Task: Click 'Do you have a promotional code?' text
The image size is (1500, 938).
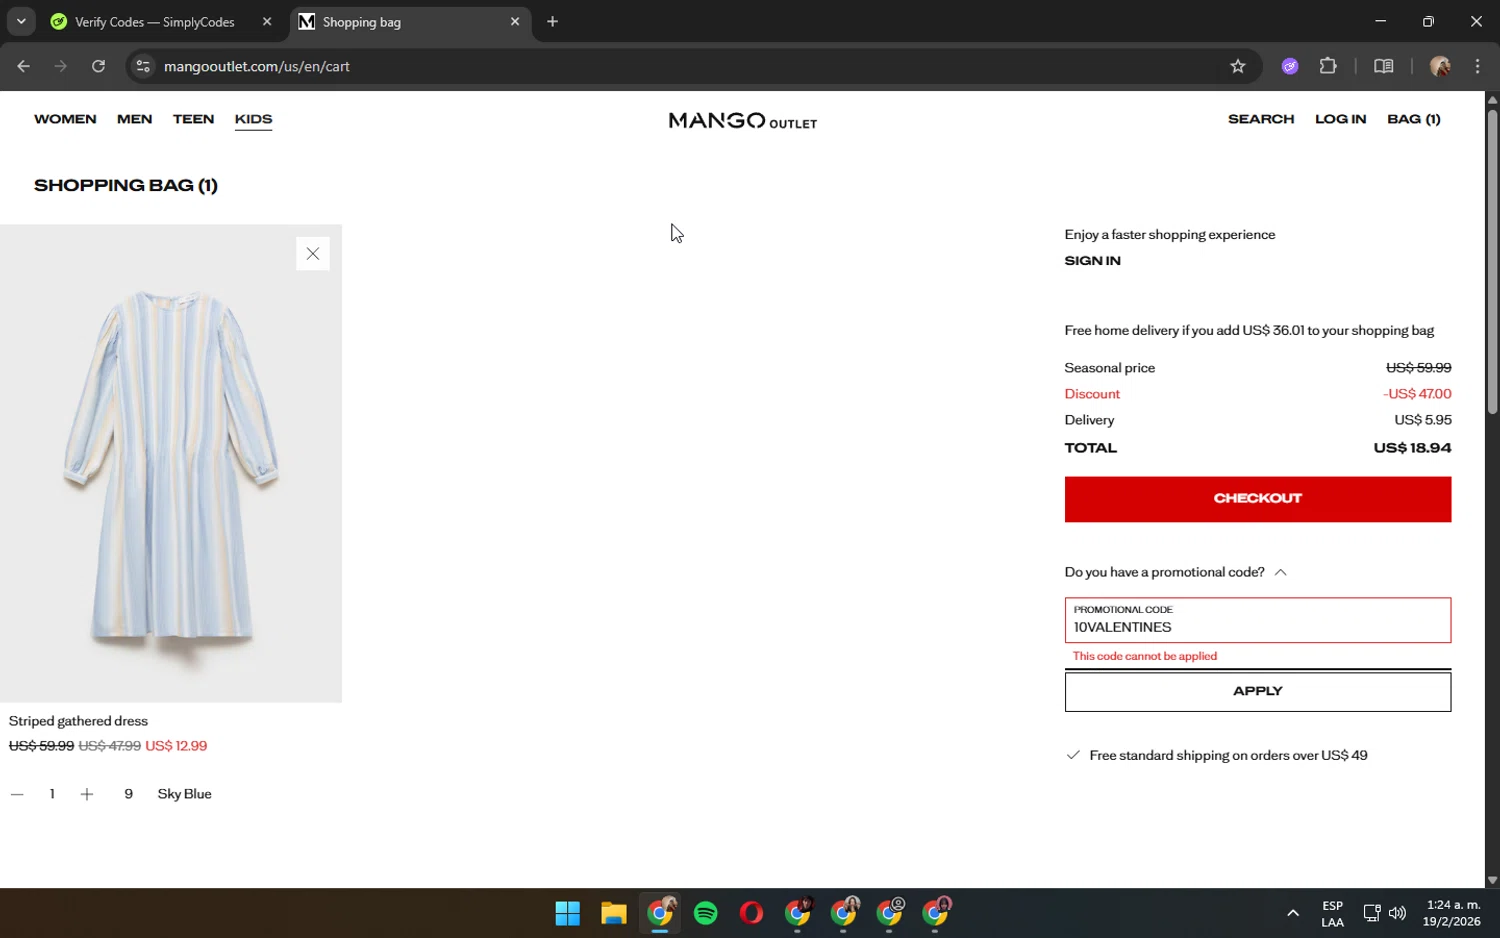Action: pyautogui.click(x=1164, y=572)
